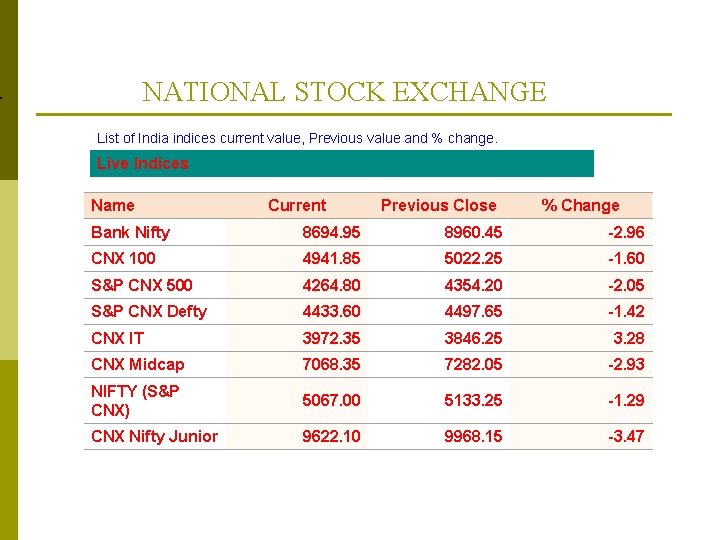Click CNX Midcap current value 7068.35
Viewport: 720px width, 540px height.
331,365
